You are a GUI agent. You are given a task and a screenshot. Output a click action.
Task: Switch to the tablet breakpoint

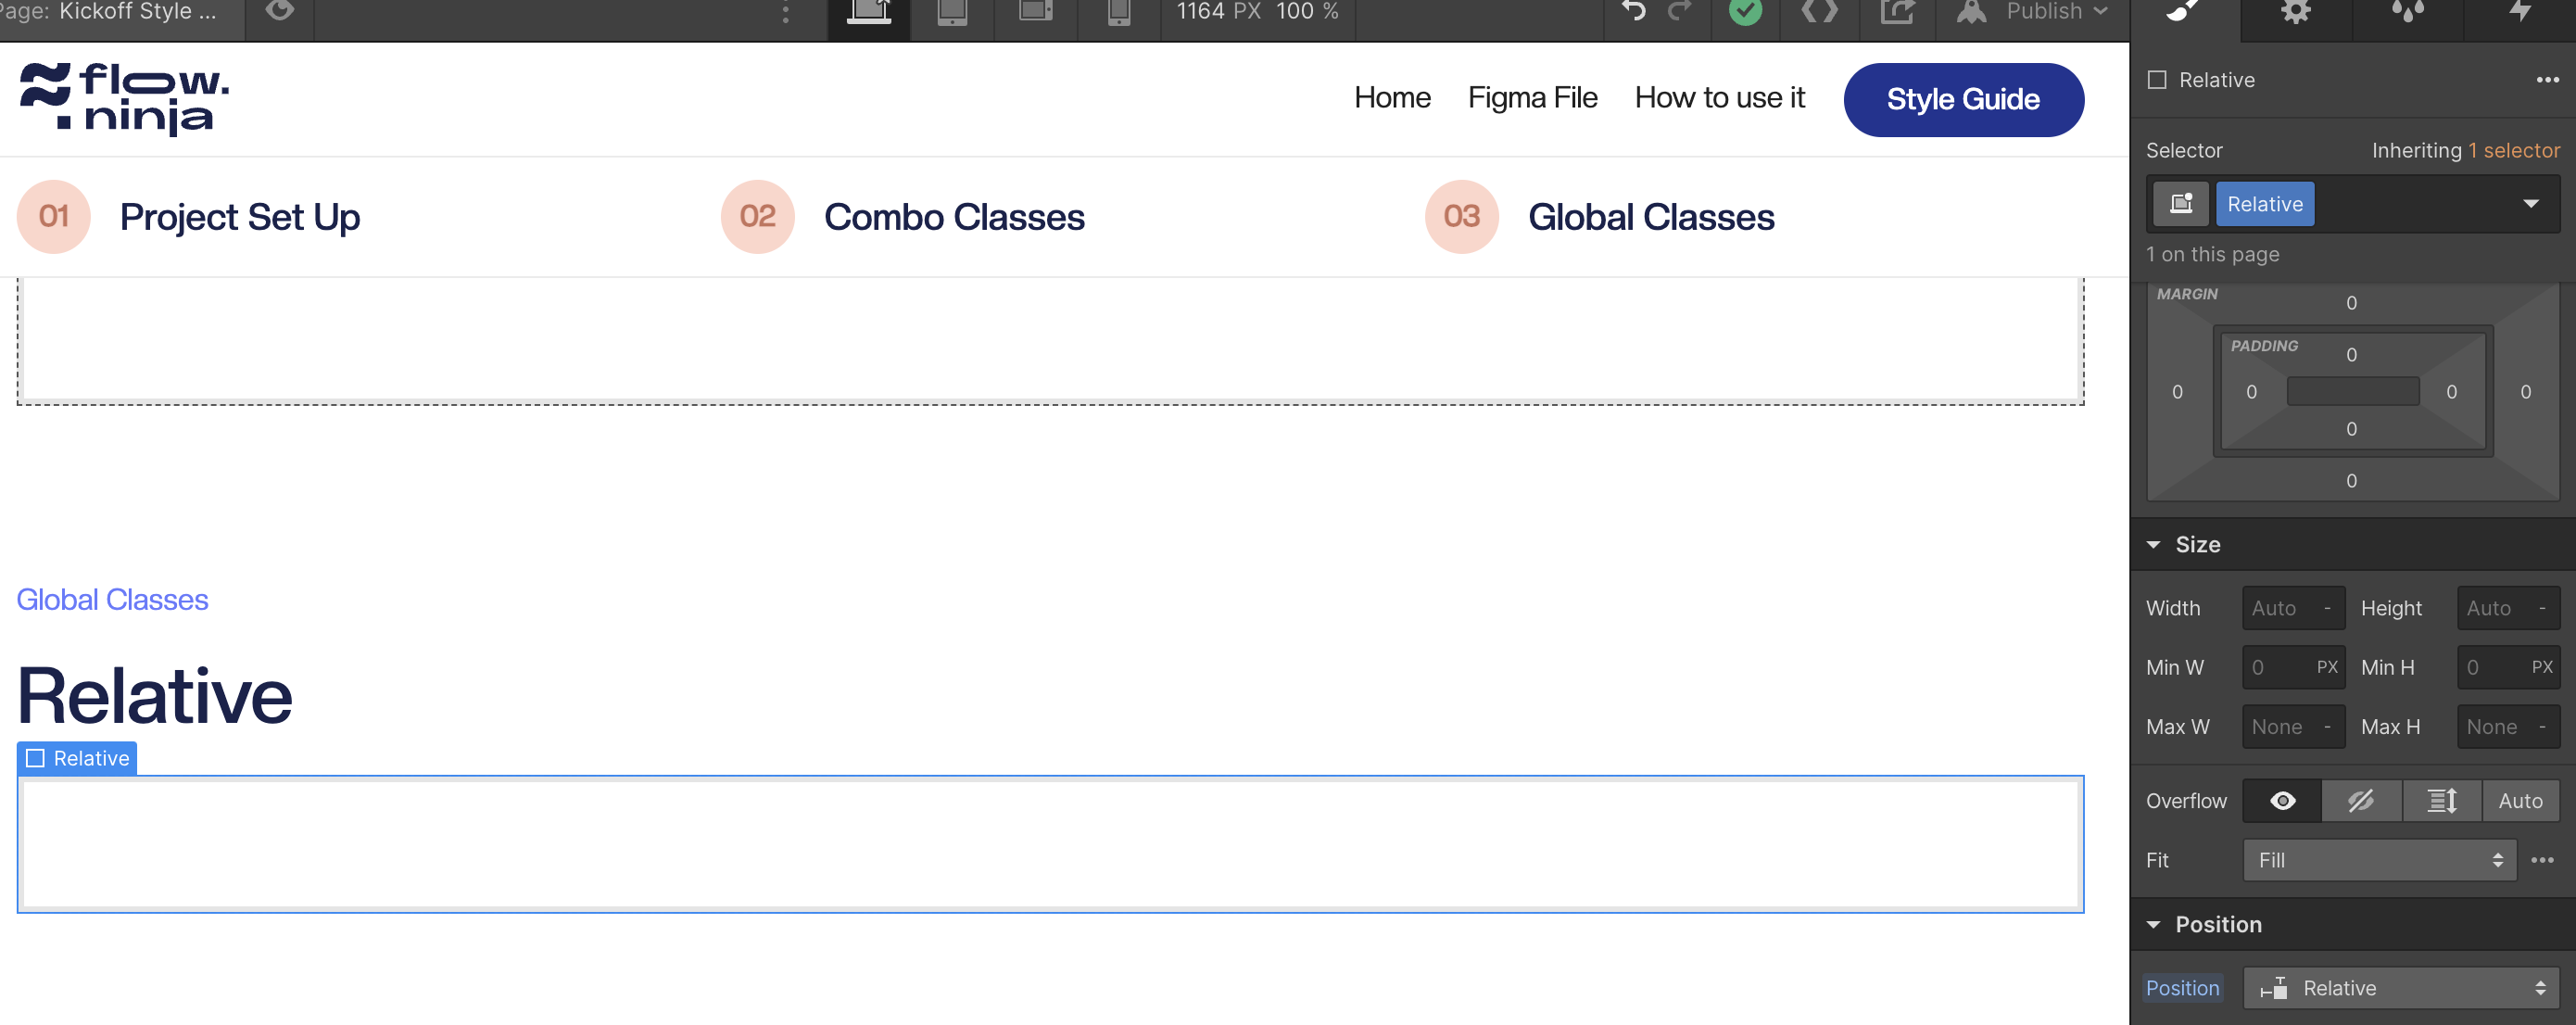tap(952, 11)
